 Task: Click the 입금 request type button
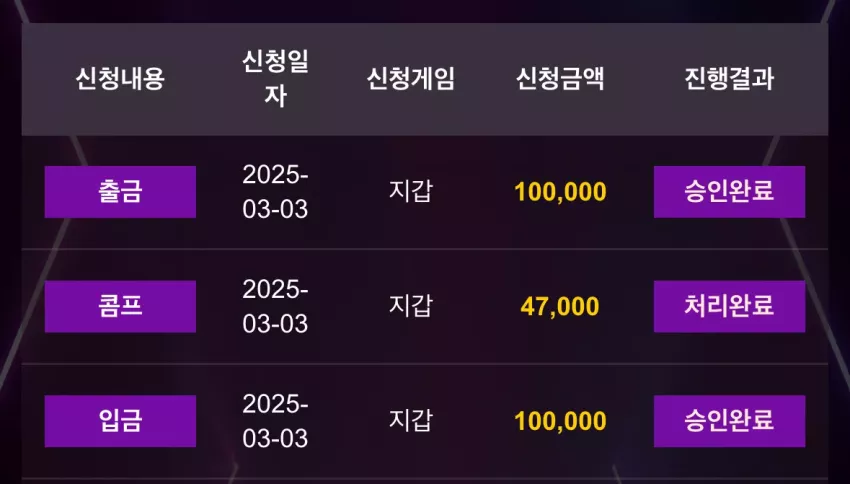tap(120, 421)
